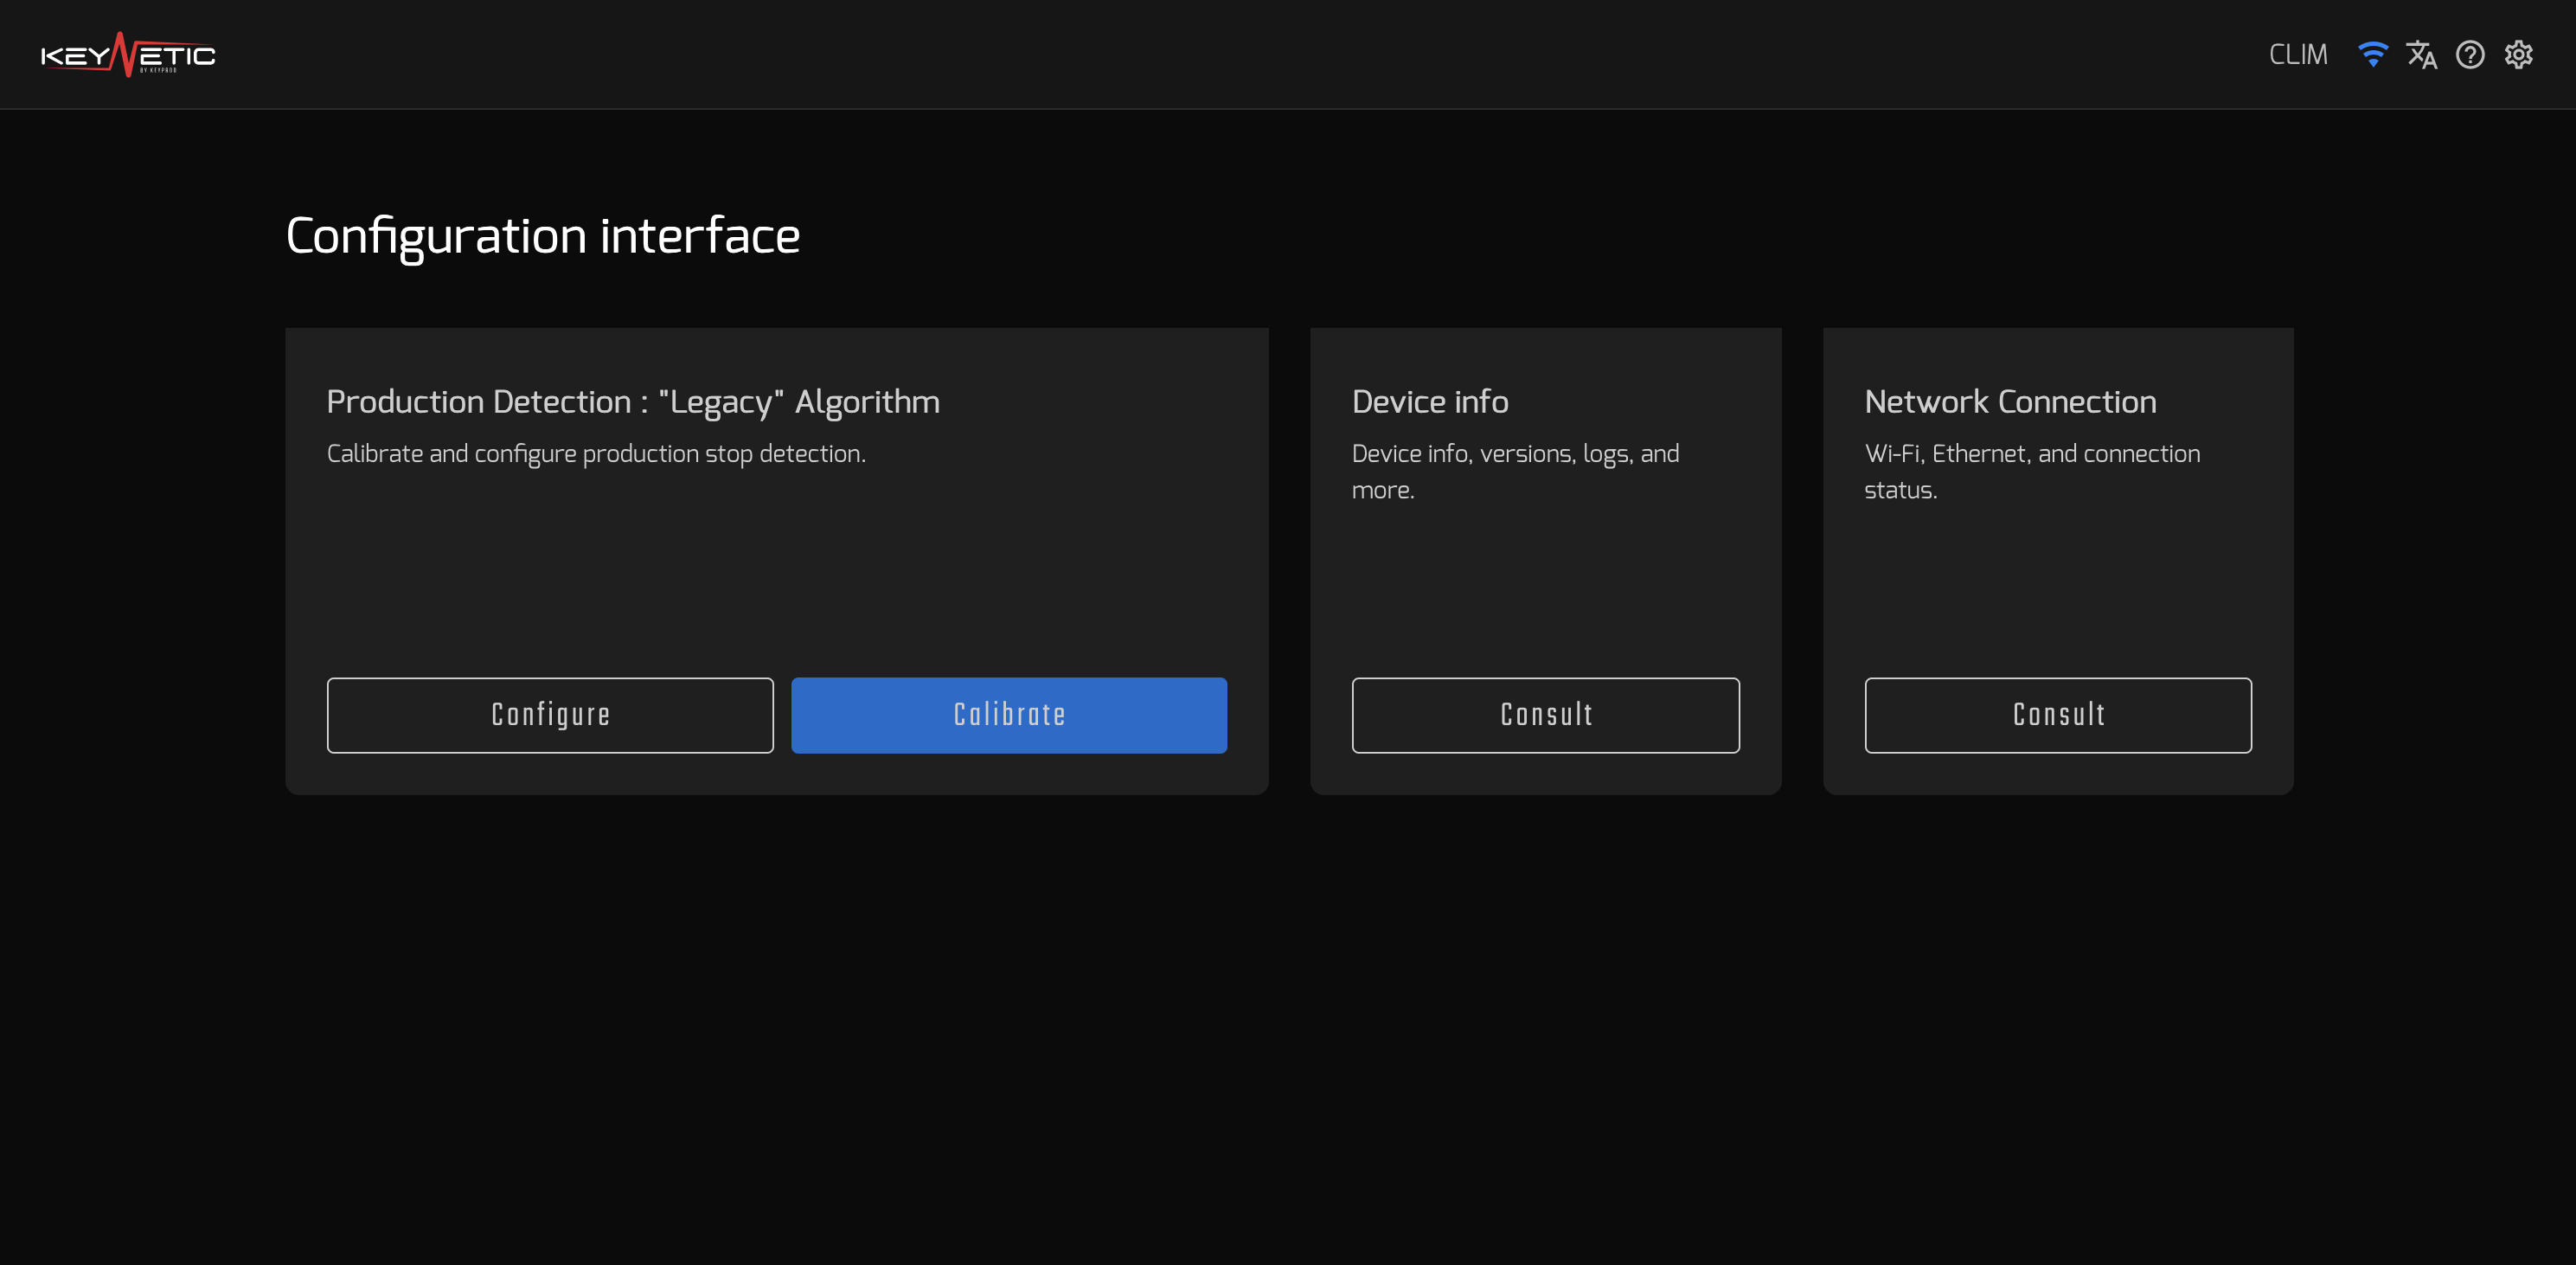Screen dimensions: 2576x1265
Task: Consult the Device info card
Action: tap(1546, 715)
